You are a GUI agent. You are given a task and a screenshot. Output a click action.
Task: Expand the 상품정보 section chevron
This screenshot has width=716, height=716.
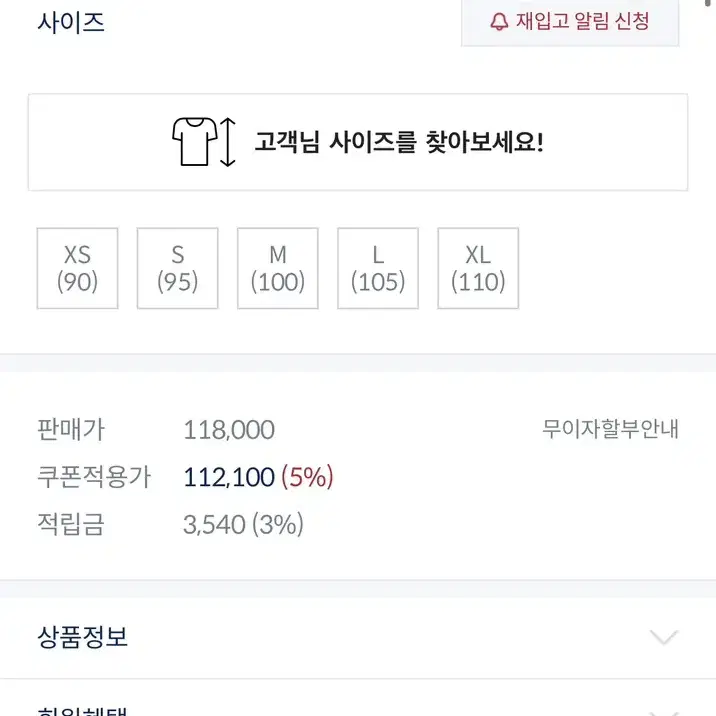point(664,637)
